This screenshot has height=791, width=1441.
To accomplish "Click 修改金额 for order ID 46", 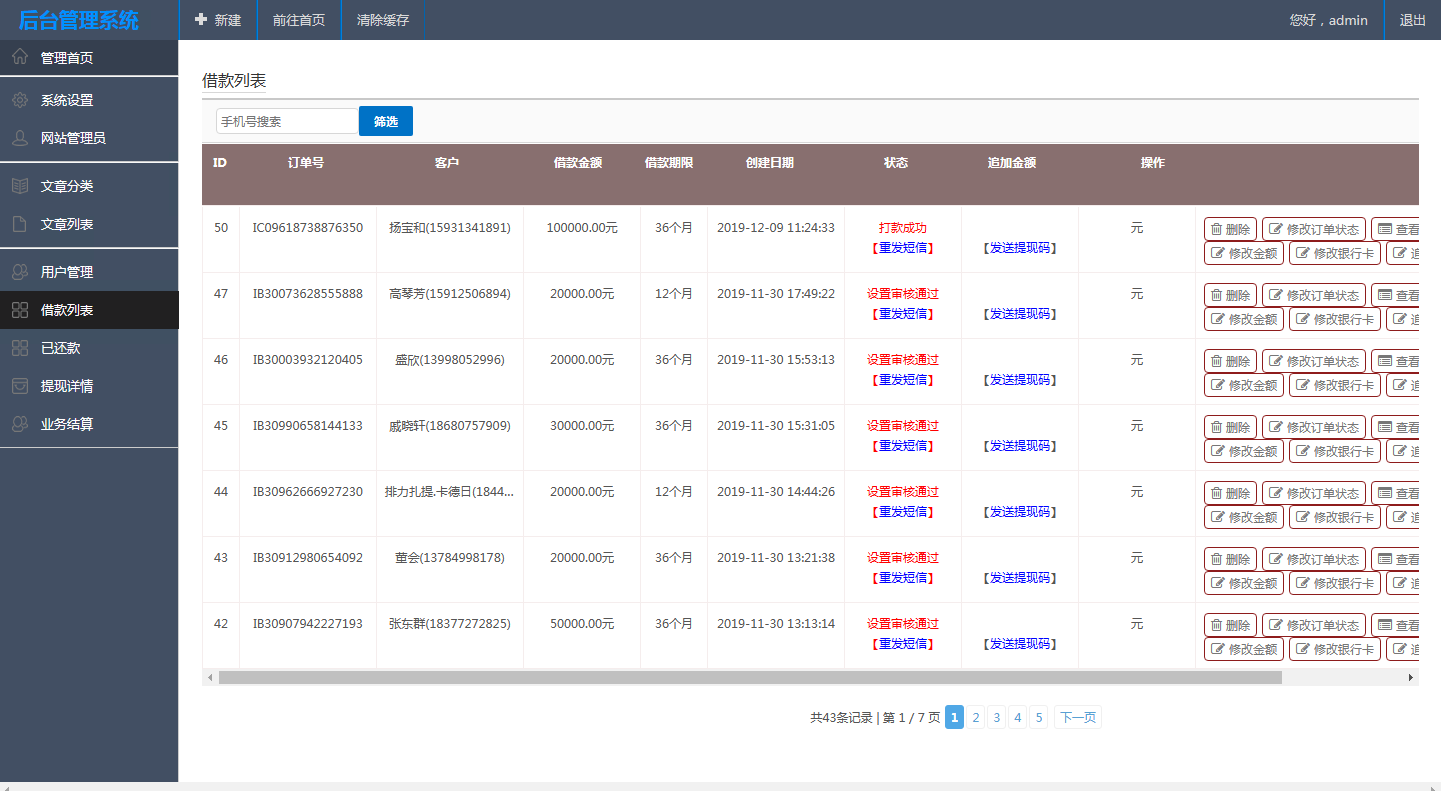I will click(x=1244, y=385).
